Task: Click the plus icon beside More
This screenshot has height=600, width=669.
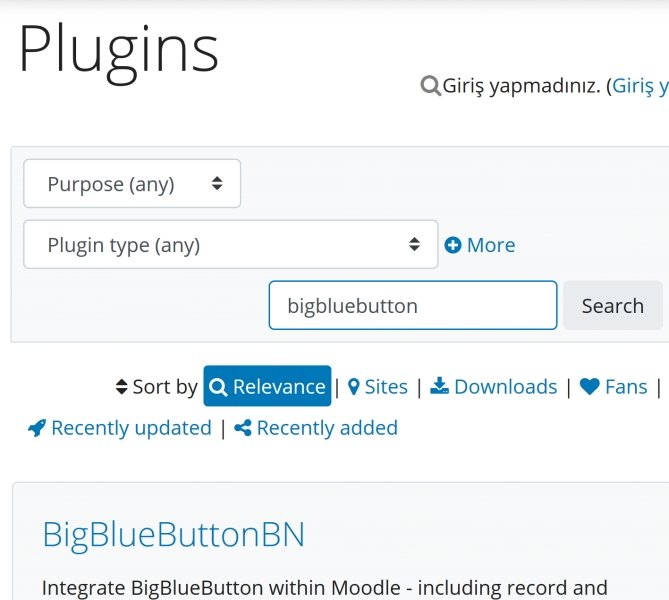Action: [453, 245]
